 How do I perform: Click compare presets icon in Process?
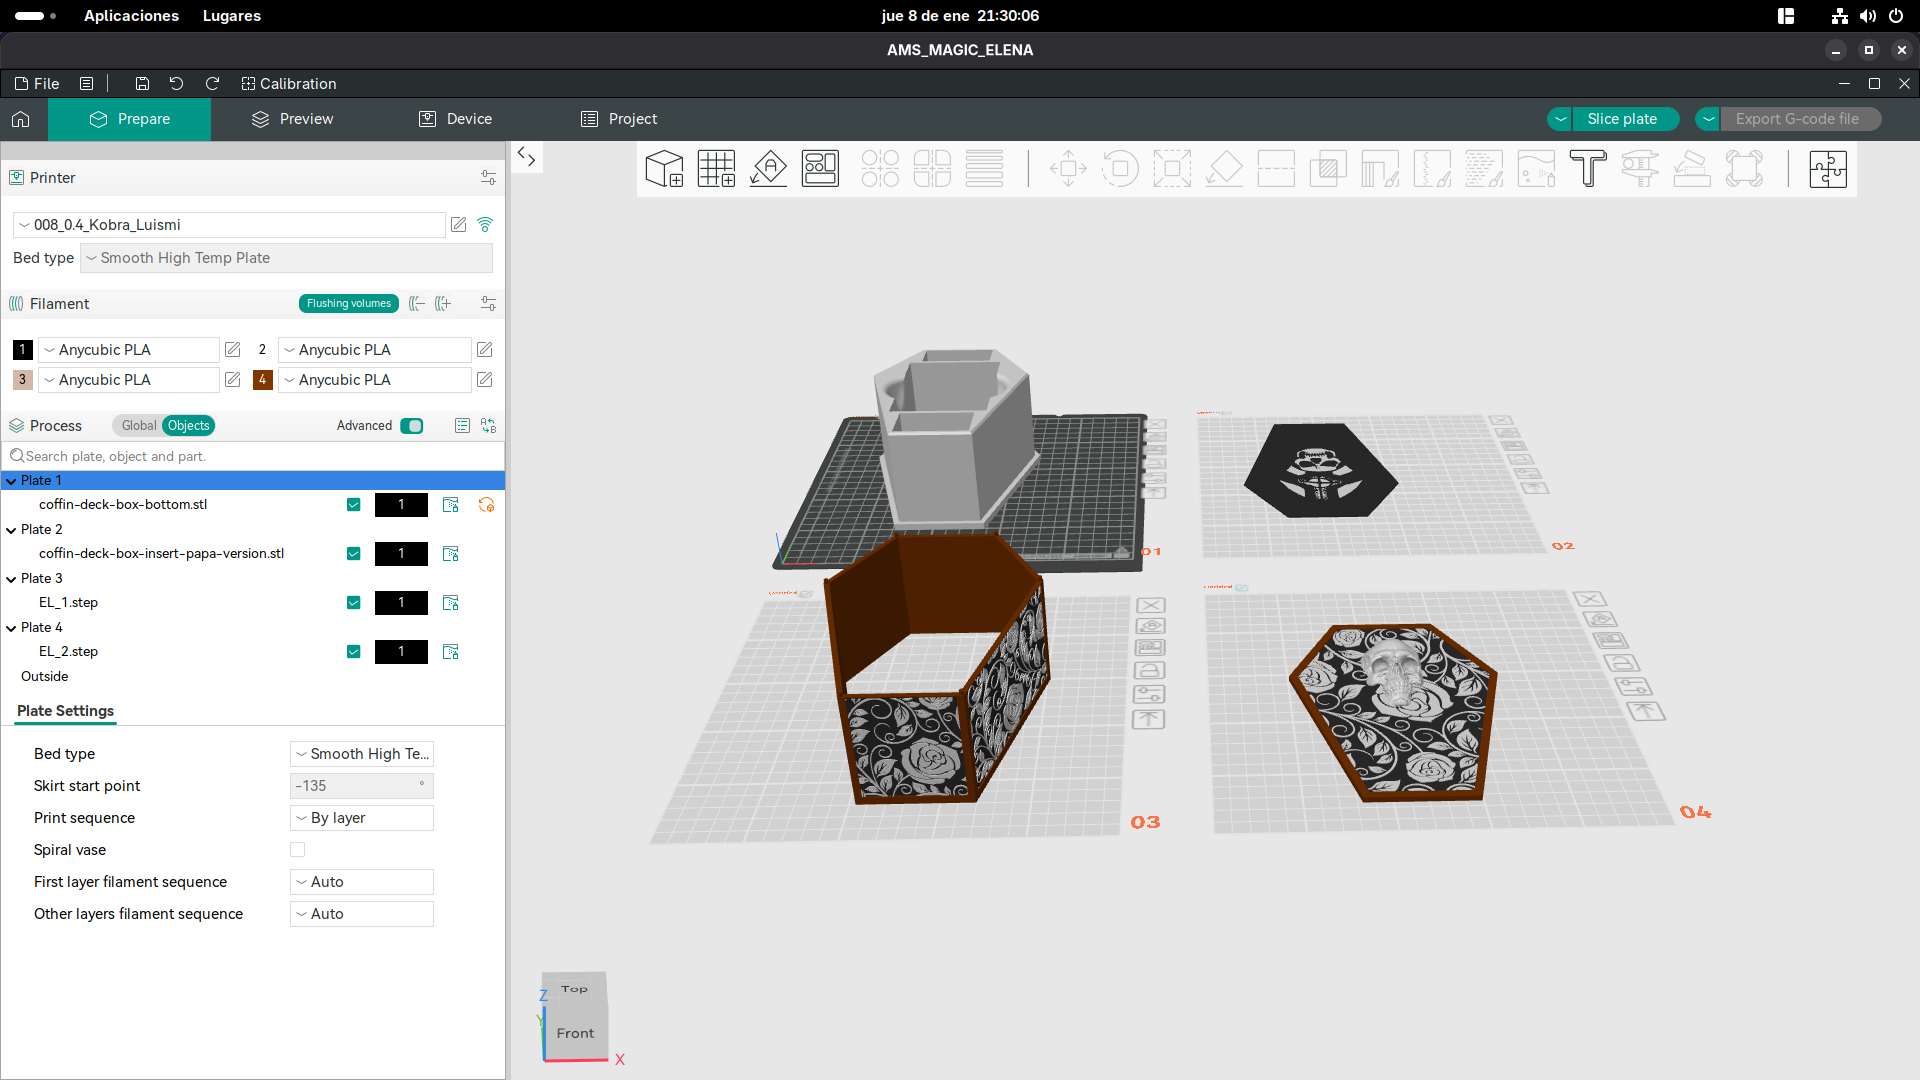coord(488,426)
